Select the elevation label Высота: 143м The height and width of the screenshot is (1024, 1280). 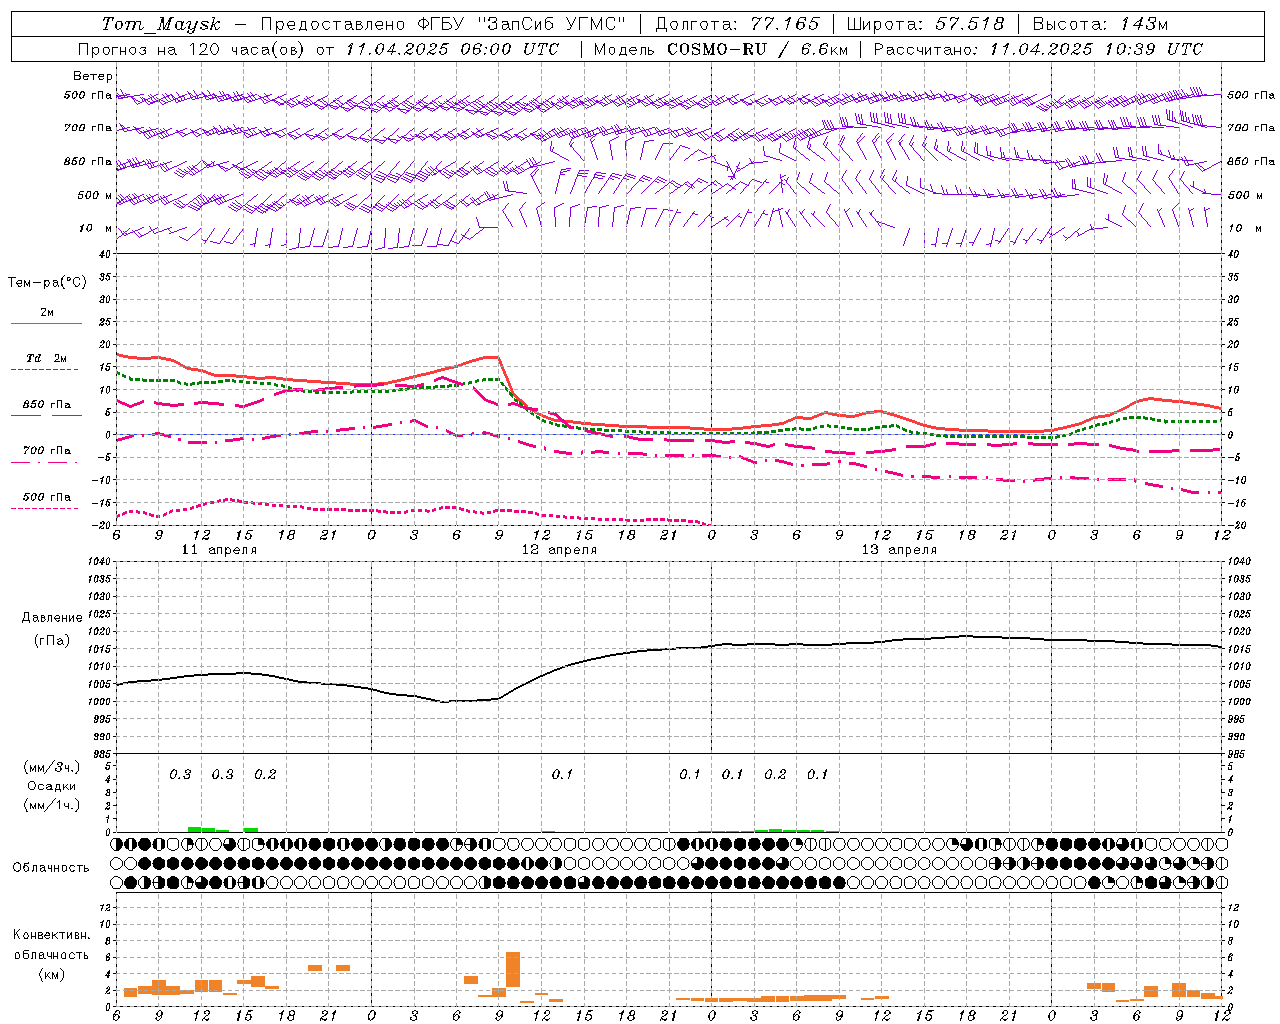(1100, 24)
